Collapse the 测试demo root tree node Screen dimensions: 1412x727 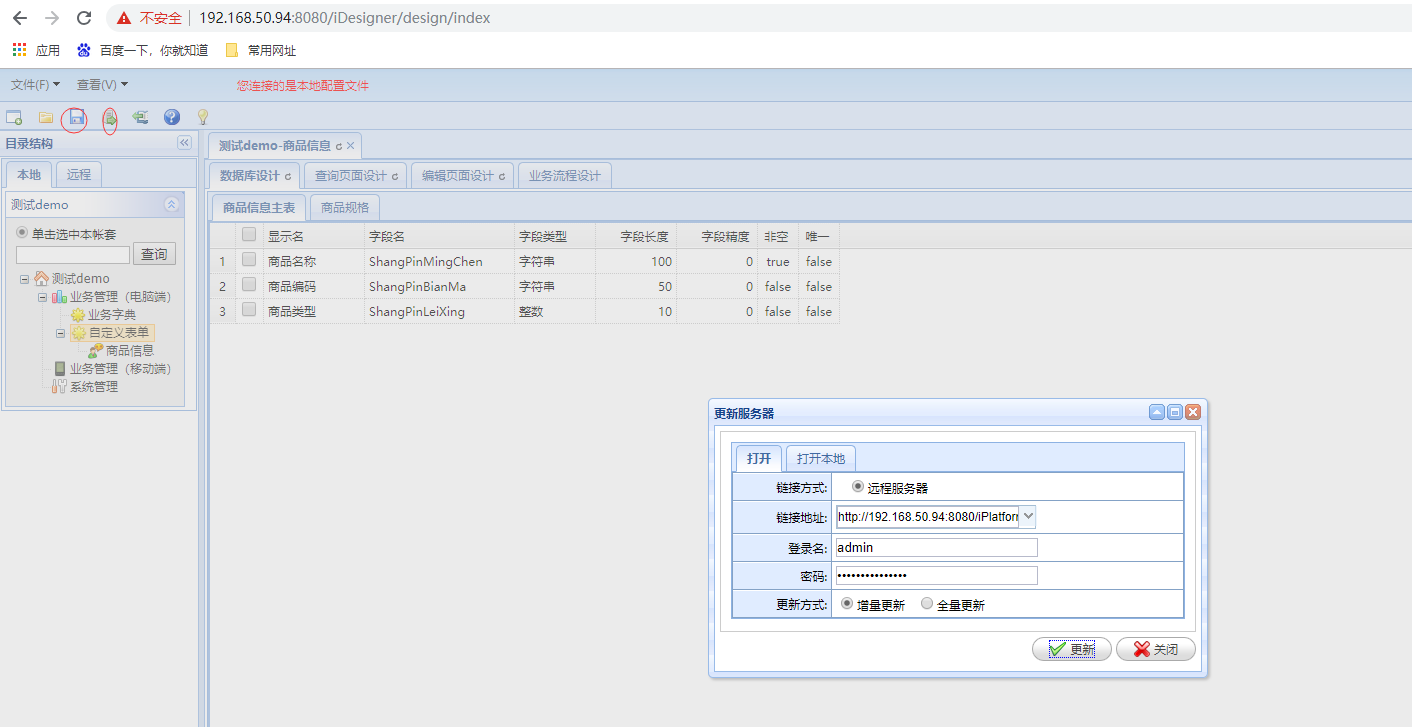pyautogui.click(x=24, y=279)
